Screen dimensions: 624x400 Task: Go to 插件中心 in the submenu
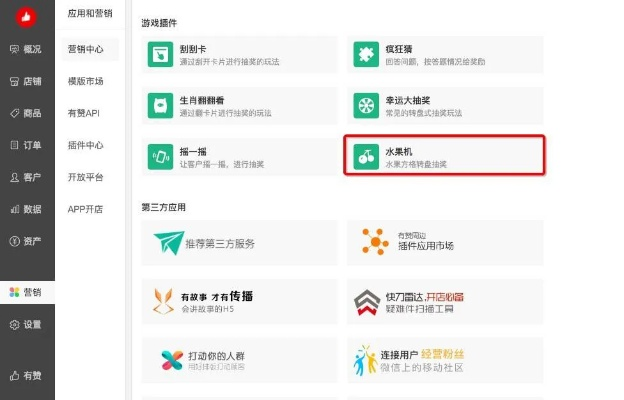click(86, 145)
